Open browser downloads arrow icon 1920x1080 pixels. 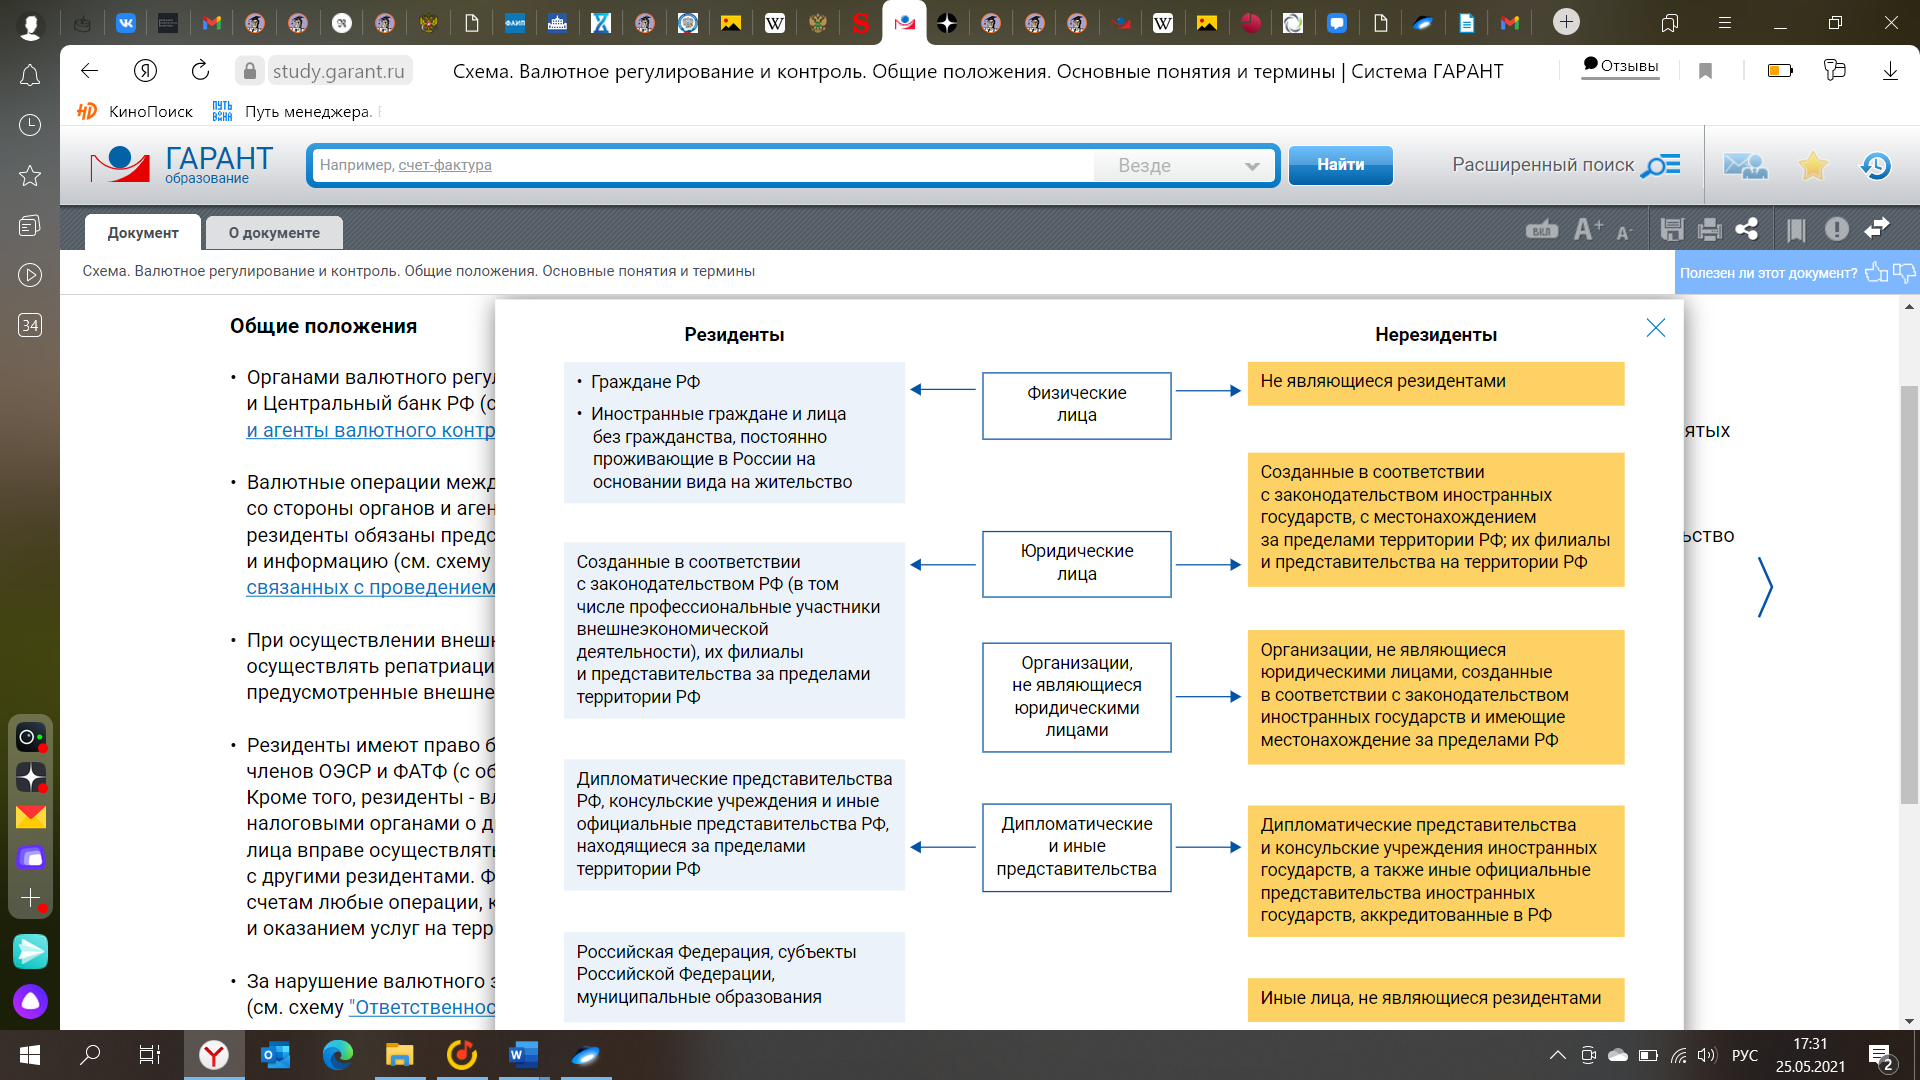tap(1890, 71)
